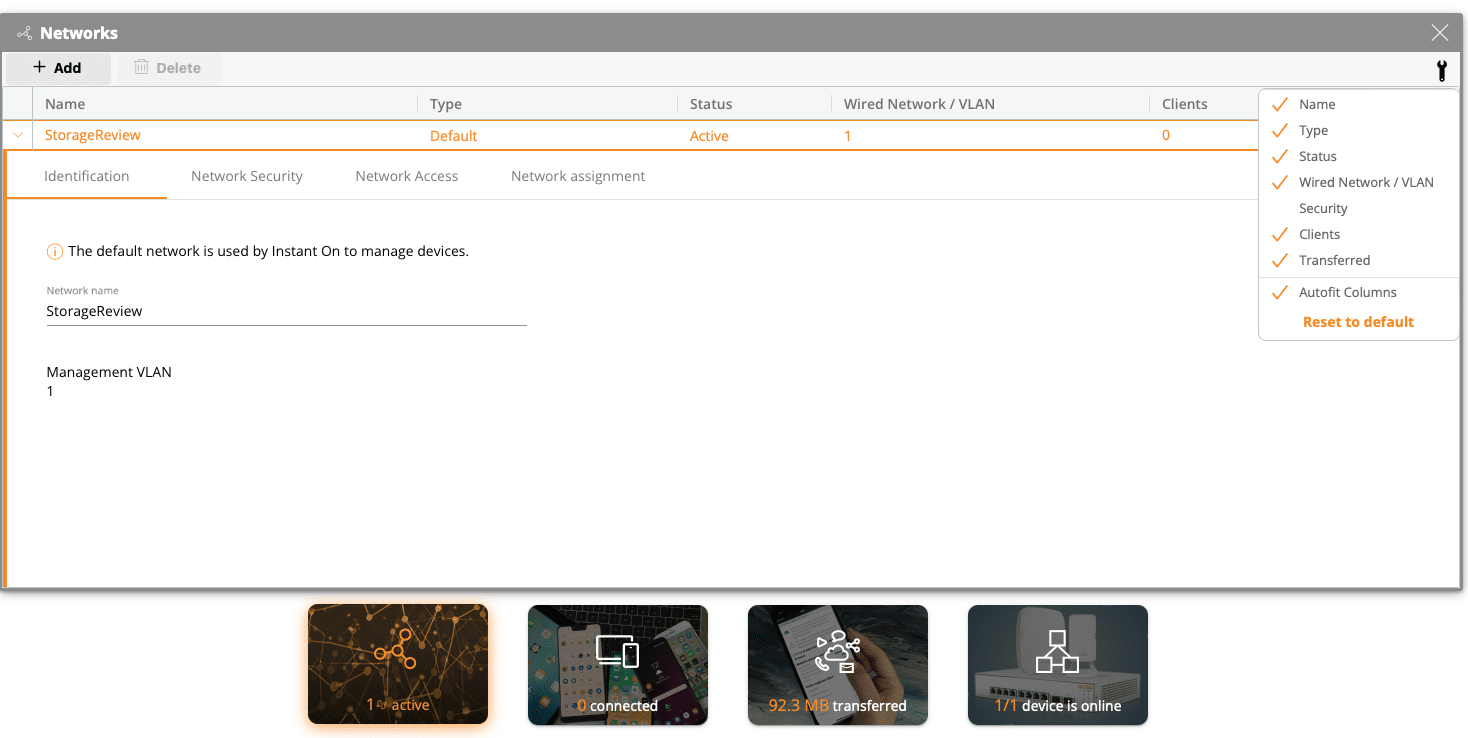Image resolution: width=1468 pixels, height=738 pixels.
Task: Sort by the Status column header
Action: click(711, 104)
